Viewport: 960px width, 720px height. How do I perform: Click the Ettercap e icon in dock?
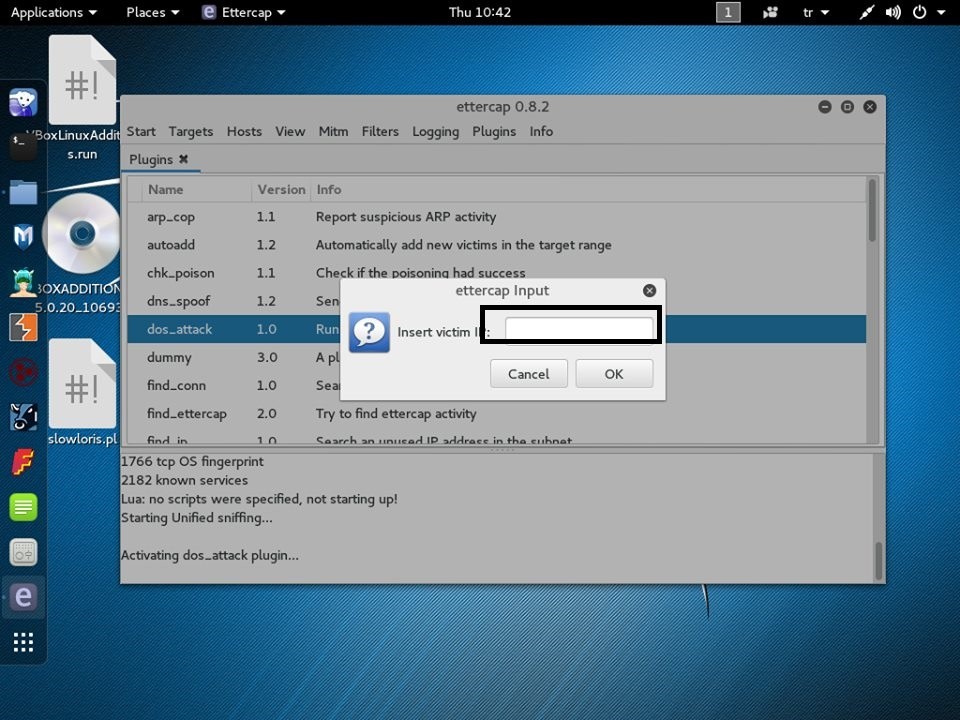click(x=23, y=597)
